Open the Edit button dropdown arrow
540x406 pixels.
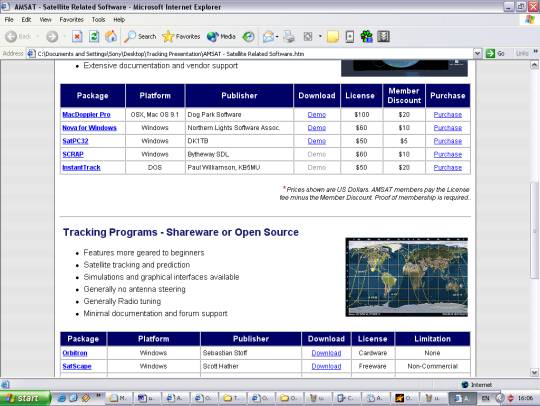320,37
